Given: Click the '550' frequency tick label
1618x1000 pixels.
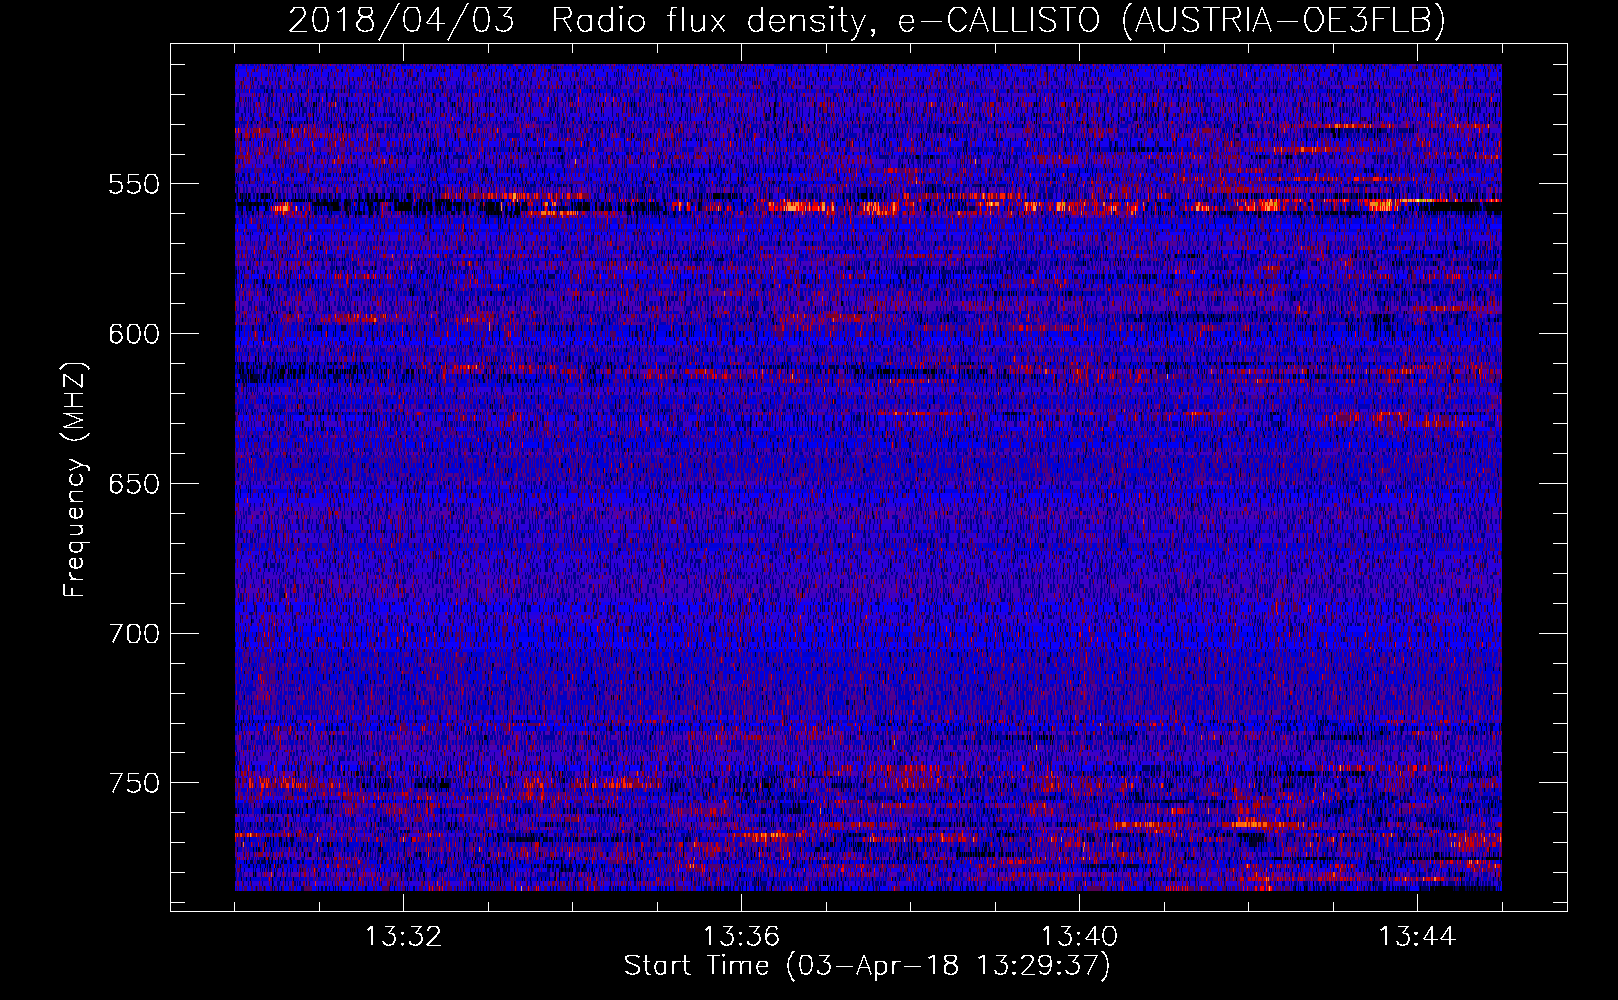Looking at the screenshot, I should coord(134,185).
